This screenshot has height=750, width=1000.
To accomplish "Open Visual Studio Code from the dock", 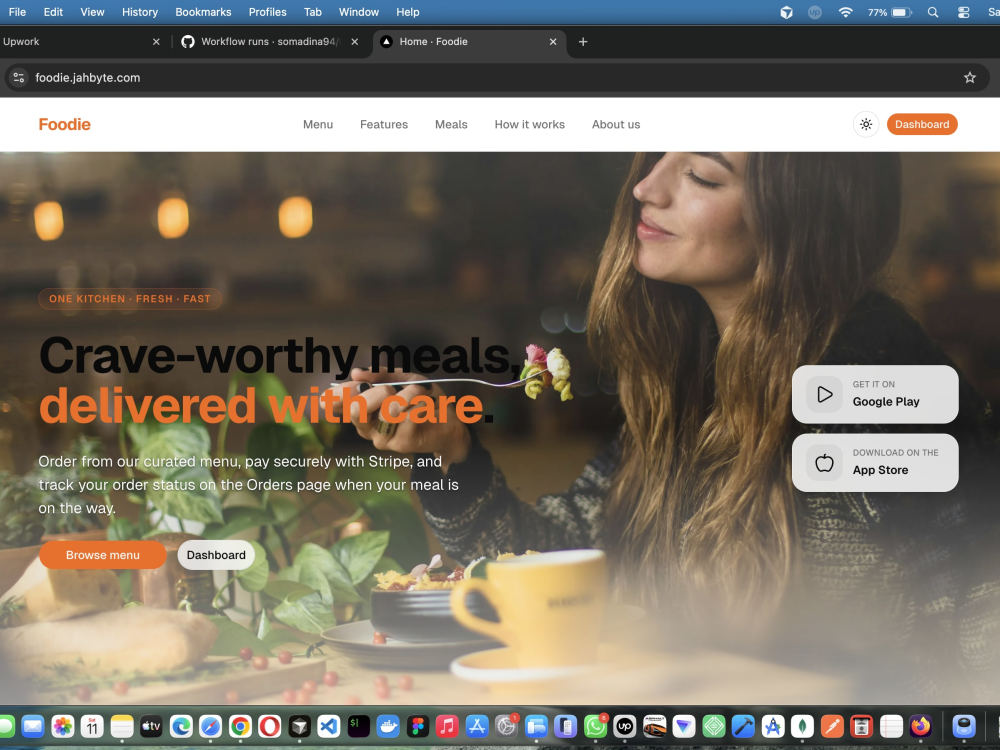I will click(328, 726).
